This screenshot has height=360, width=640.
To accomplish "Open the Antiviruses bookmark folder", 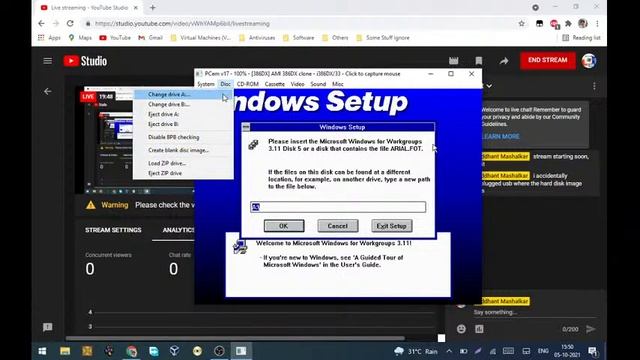I will [x=257, y=38].
